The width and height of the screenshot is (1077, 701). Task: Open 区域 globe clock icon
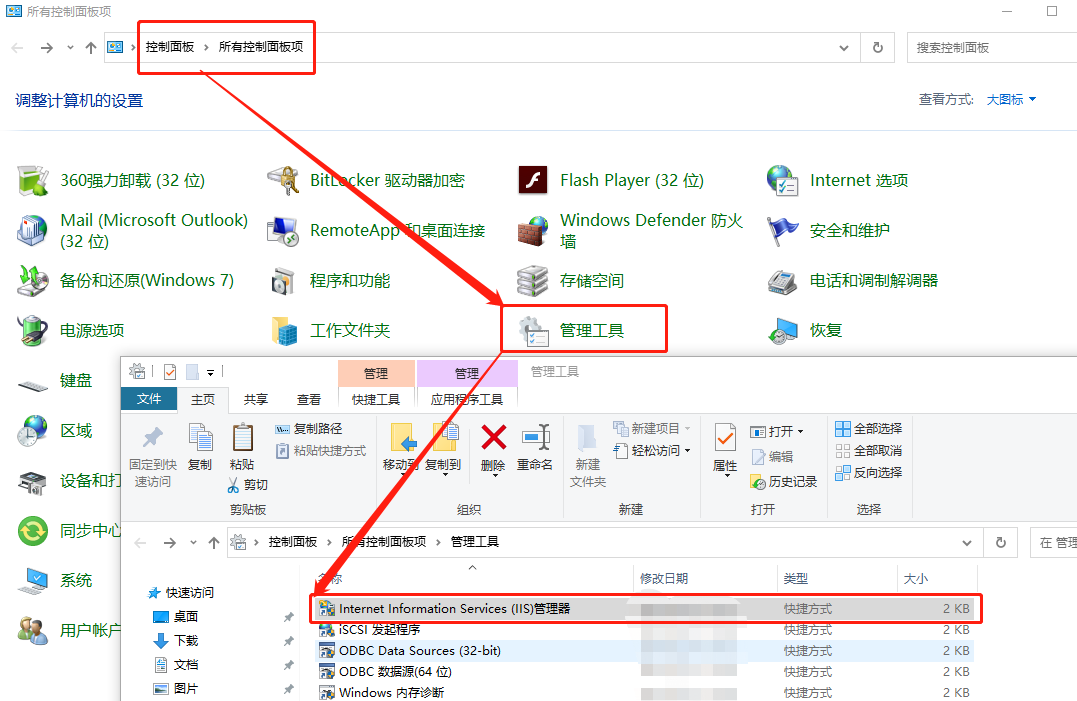pos(32,431)
